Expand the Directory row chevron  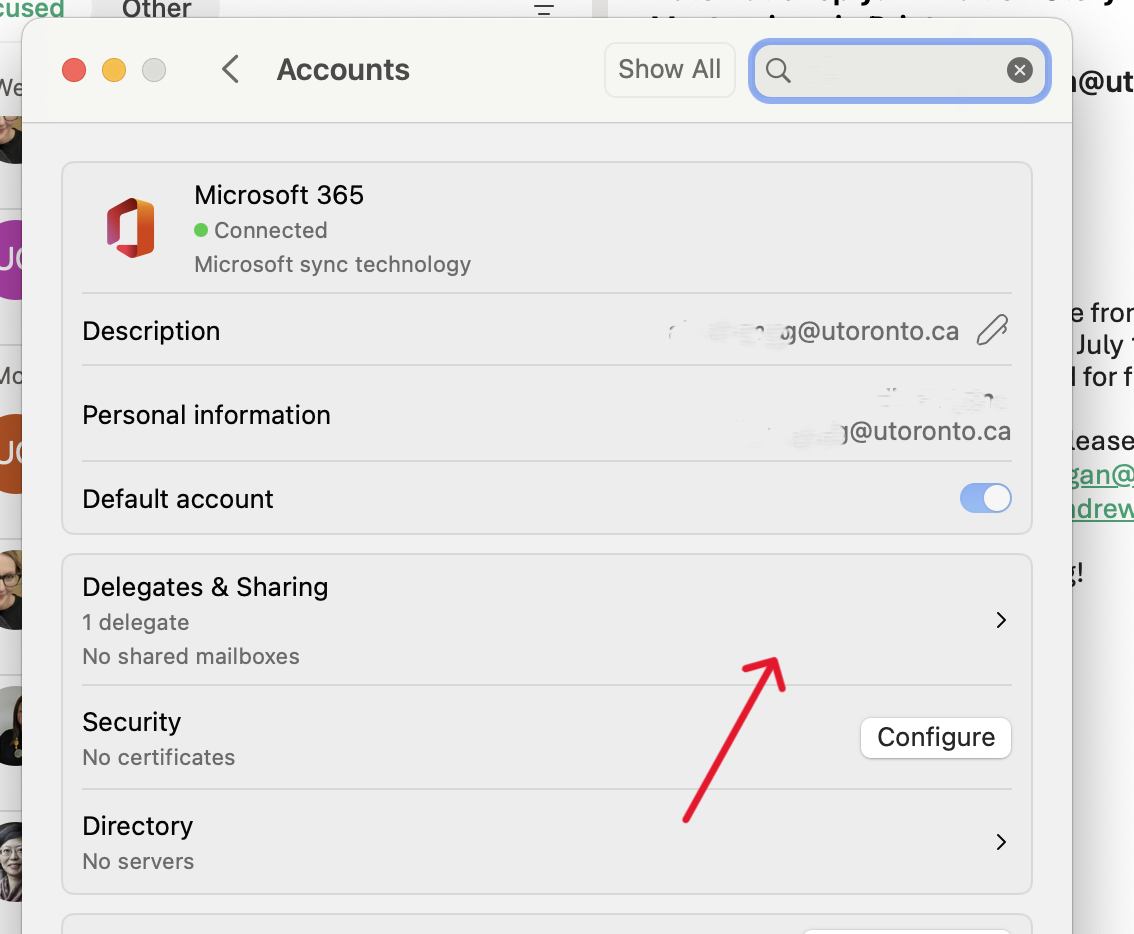pos(1000,842)
